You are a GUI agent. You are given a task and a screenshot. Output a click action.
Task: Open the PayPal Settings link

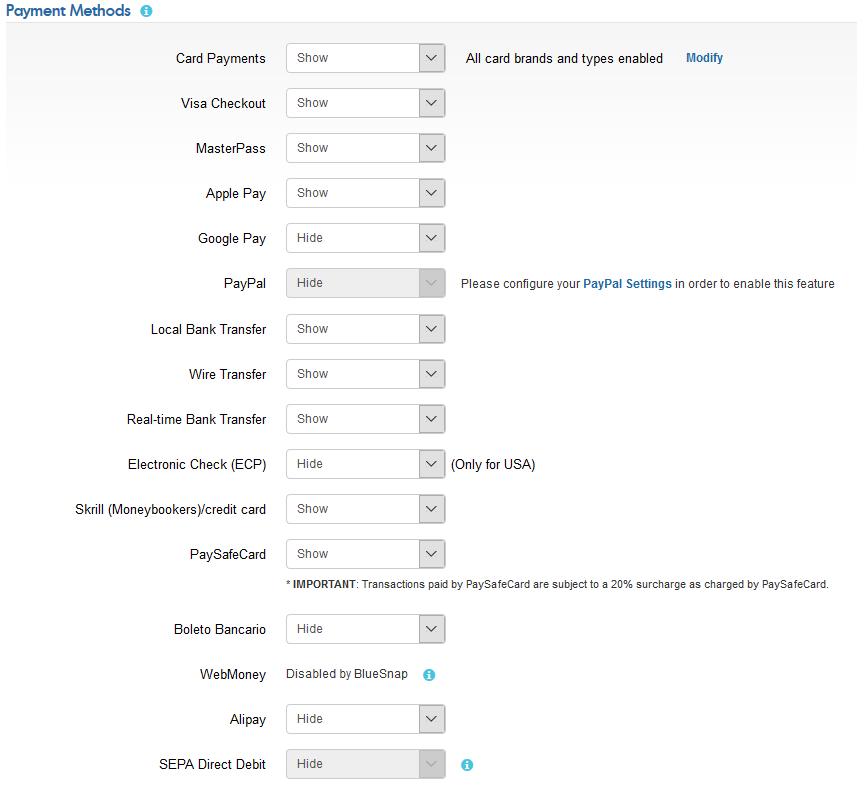pos(627,284)
